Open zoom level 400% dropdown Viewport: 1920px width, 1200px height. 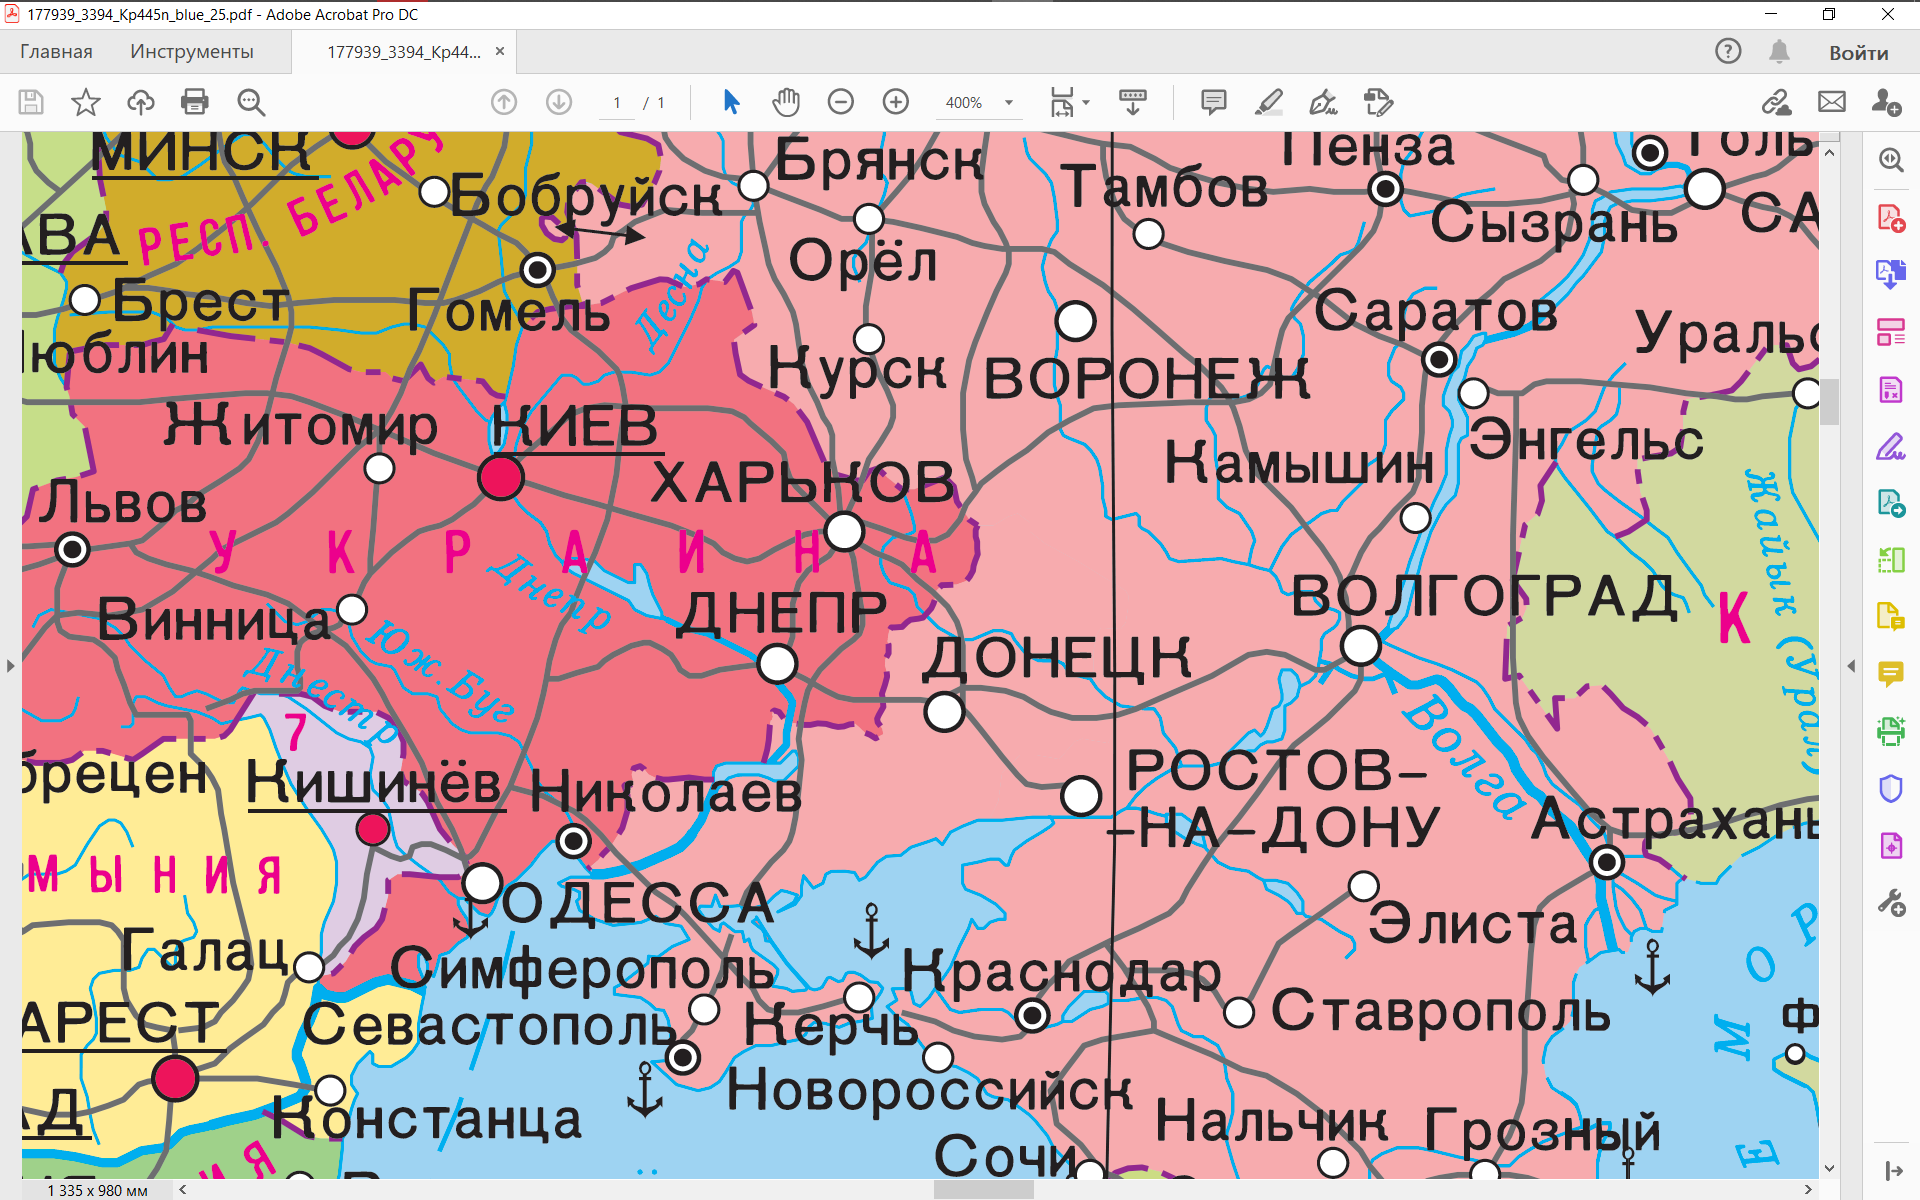[1009, 102]
